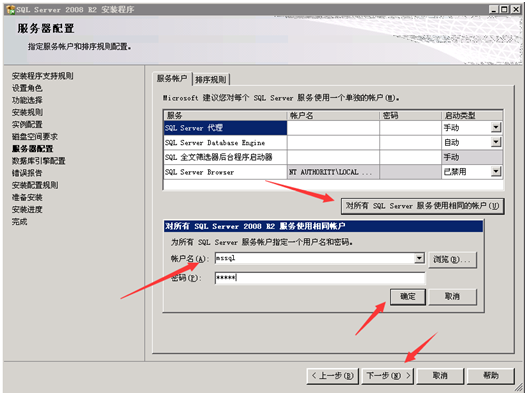
Task: Select 安装规则 step in sidebar
Action: (27, 112)
